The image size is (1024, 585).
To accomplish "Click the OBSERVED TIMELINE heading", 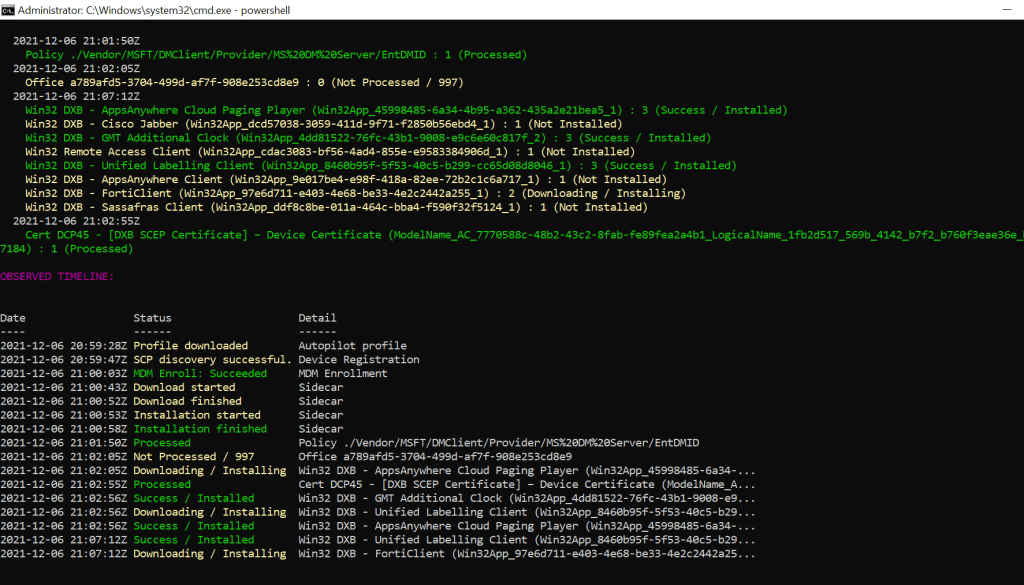I will pyautogui.click(x=57, y=276).
